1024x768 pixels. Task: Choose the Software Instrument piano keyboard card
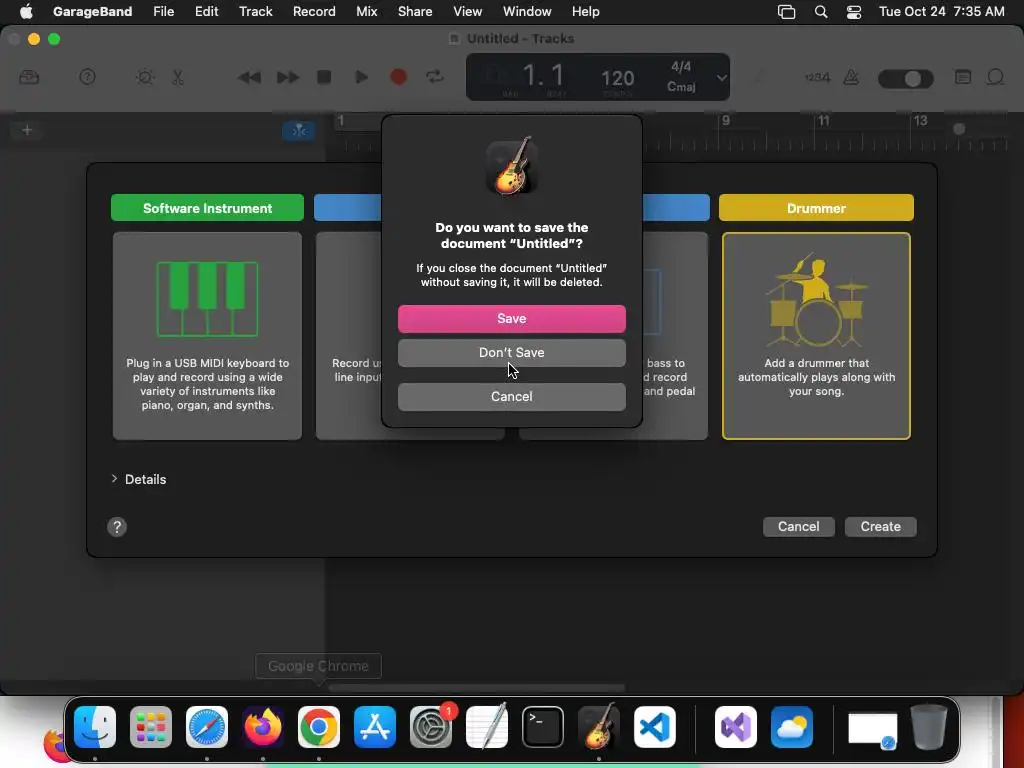pos(207,336)
